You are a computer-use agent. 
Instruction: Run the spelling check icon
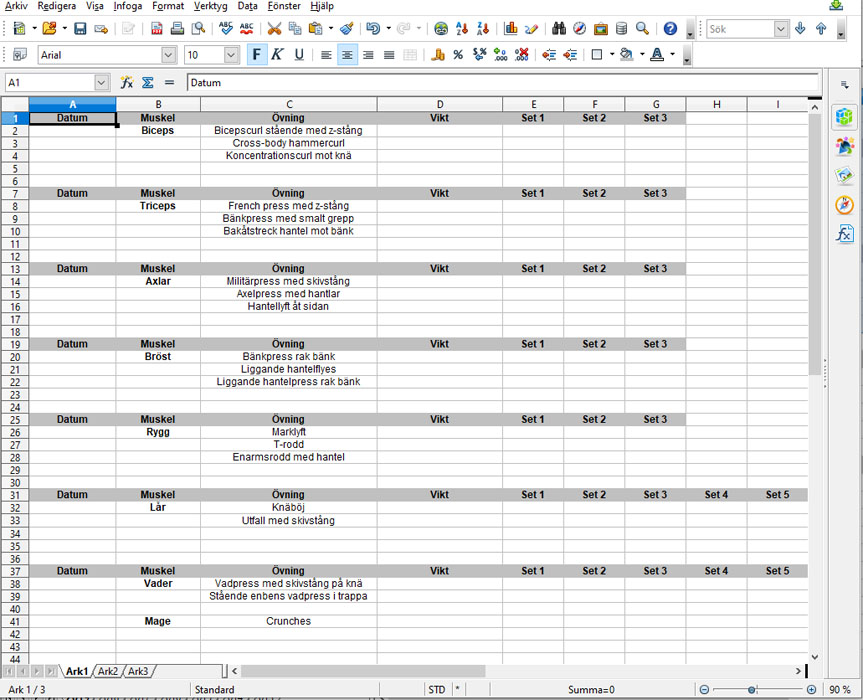[226, 29]
